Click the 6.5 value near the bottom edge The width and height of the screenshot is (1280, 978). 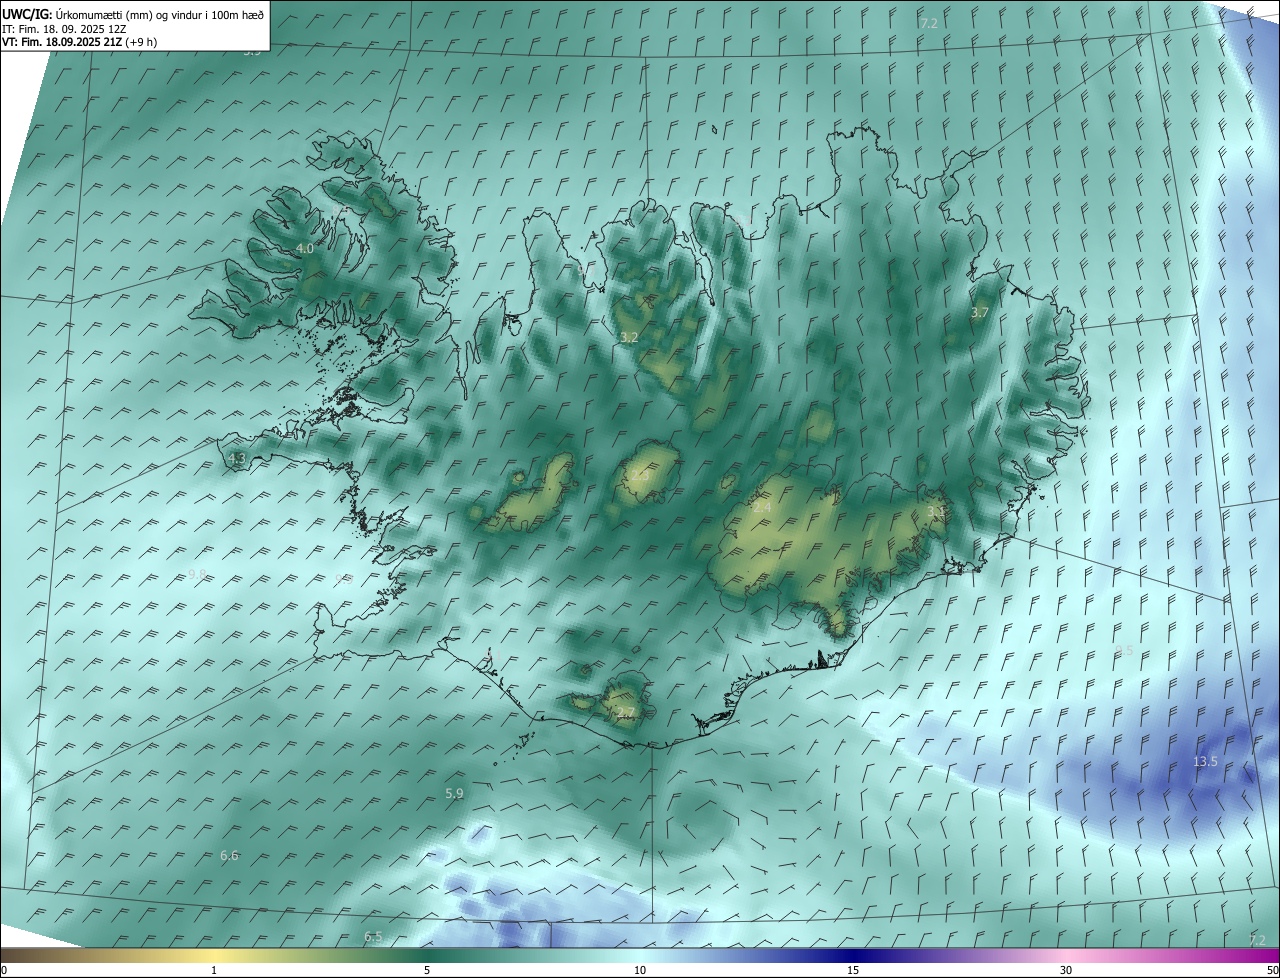[x=373, y=937]
